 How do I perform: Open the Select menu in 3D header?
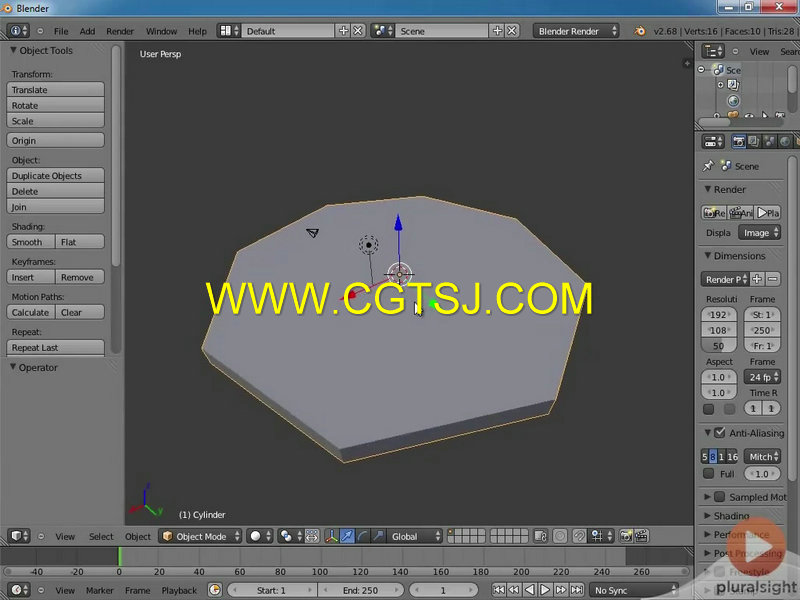pos(101,536)
